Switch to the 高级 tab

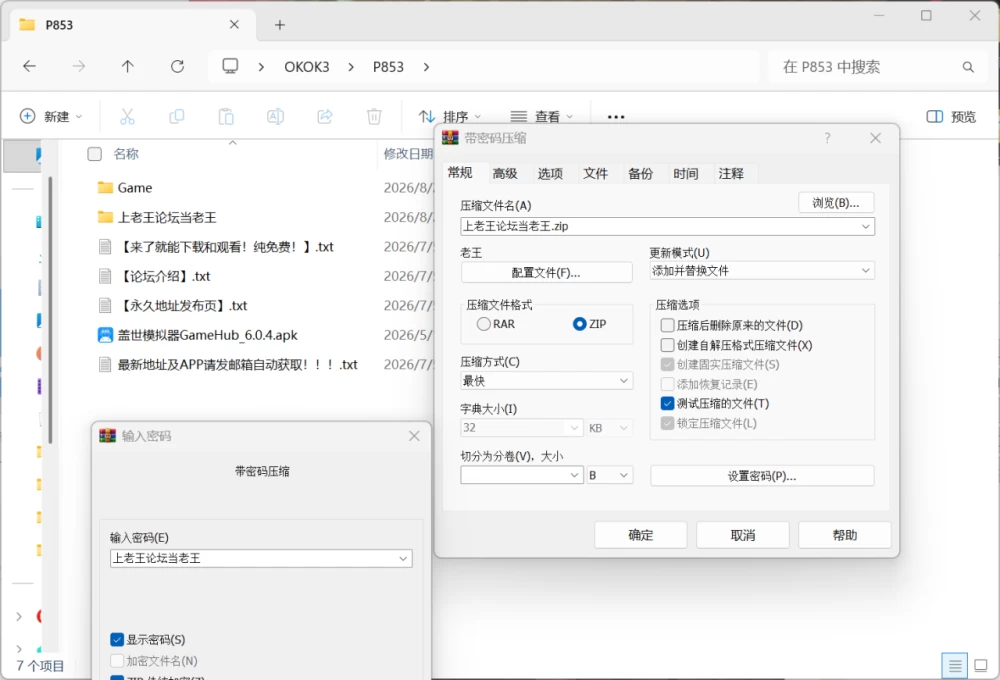click(505, 174)
